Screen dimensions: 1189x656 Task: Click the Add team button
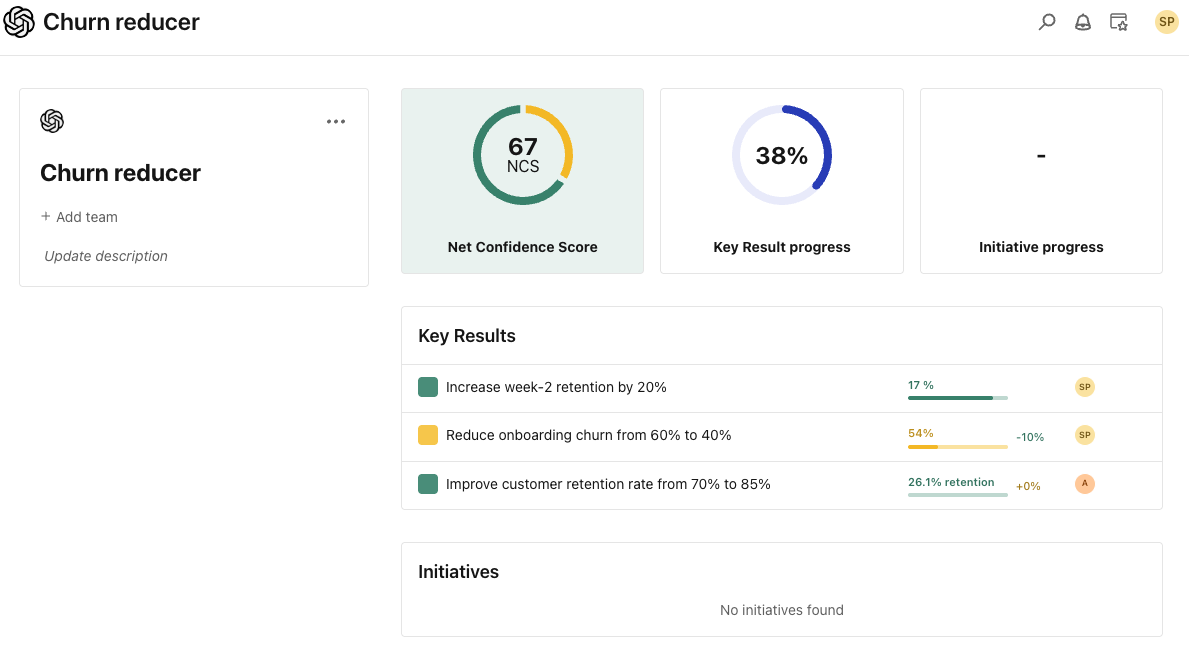(79, 217)
